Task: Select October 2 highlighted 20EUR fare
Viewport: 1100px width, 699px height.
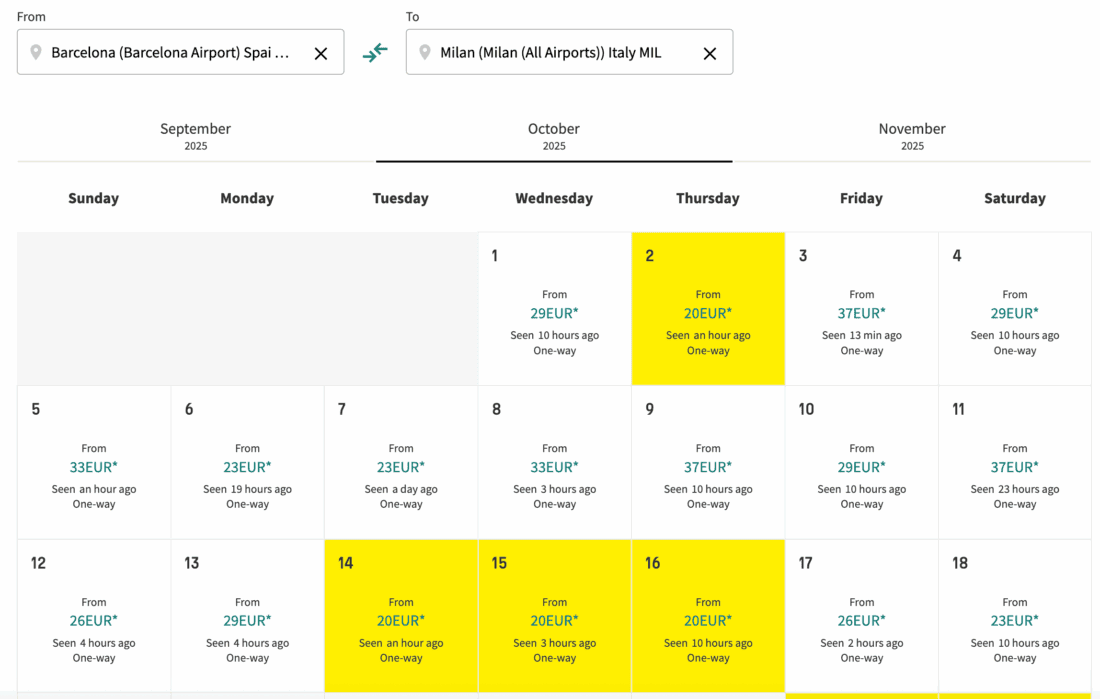Action: coord(708,313)
